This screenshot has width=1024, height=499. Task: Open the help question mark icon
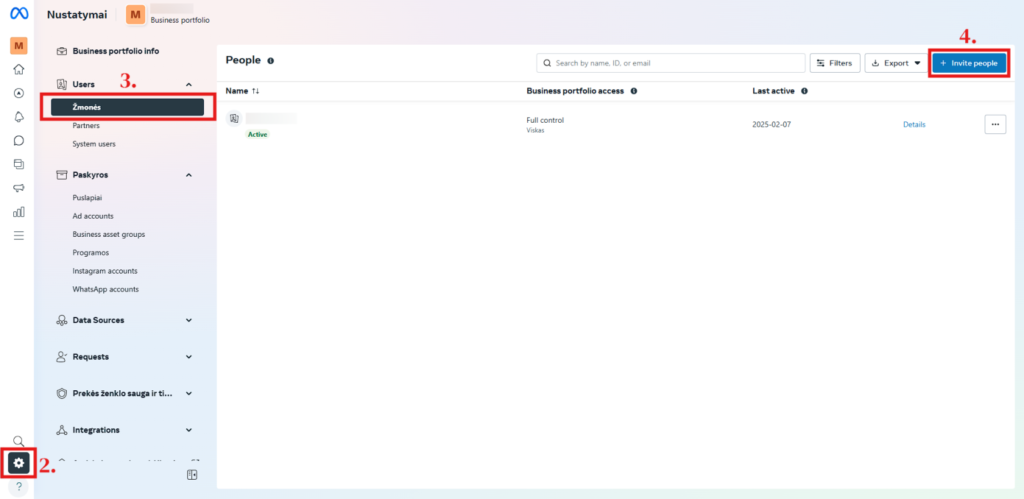tap(19, 486)
